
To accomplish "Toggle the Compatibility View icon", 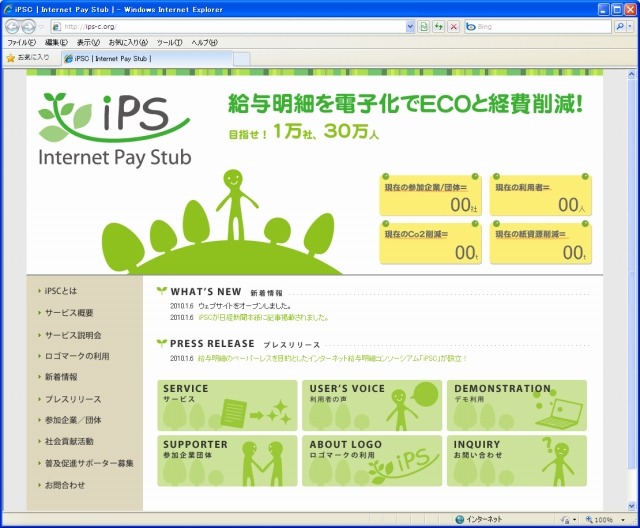I will (x=424, y=27).
